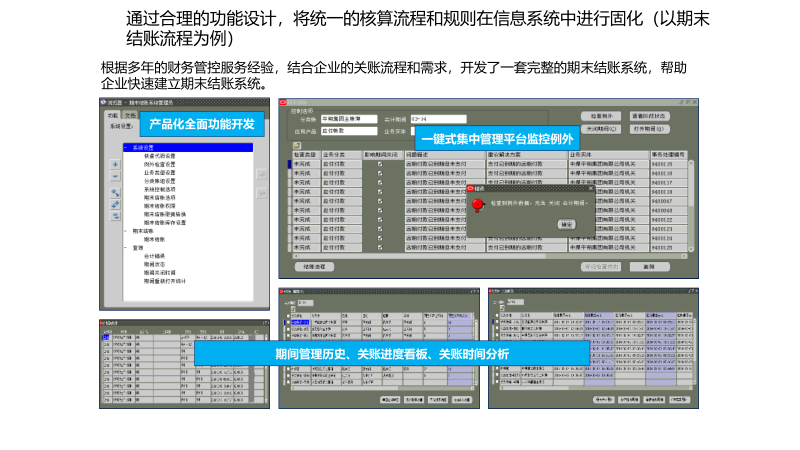Toggle the checkbox in row 9400136
The height and width of the screenshot is (450, 800).
[x=380, y=173]
